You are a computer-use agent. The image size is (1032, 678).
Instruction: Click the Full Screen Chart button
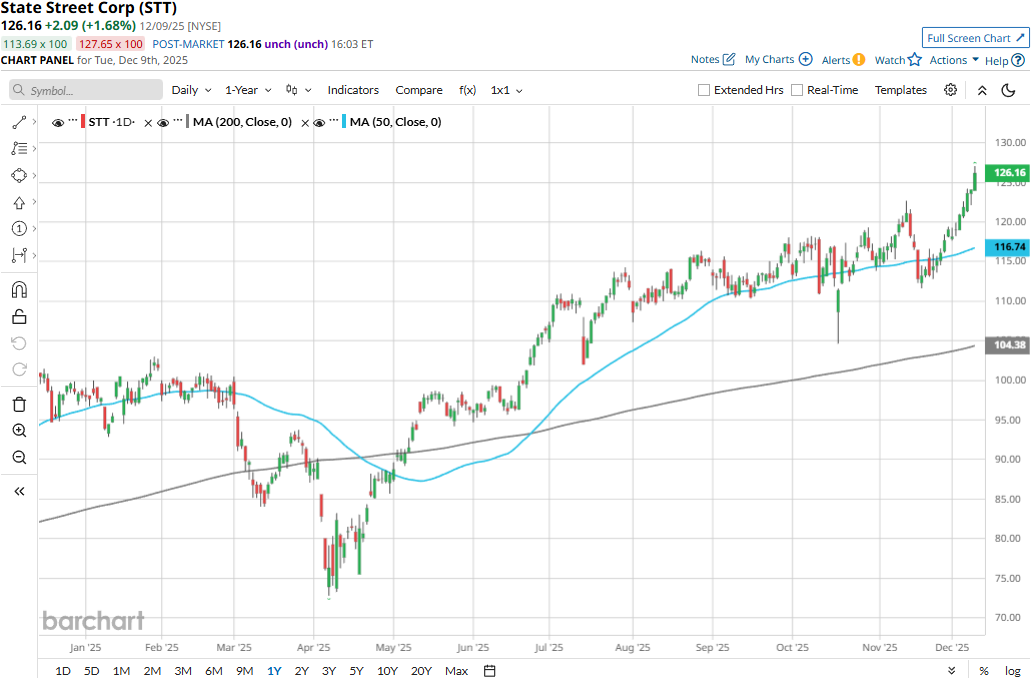click(x=974, y=38)
